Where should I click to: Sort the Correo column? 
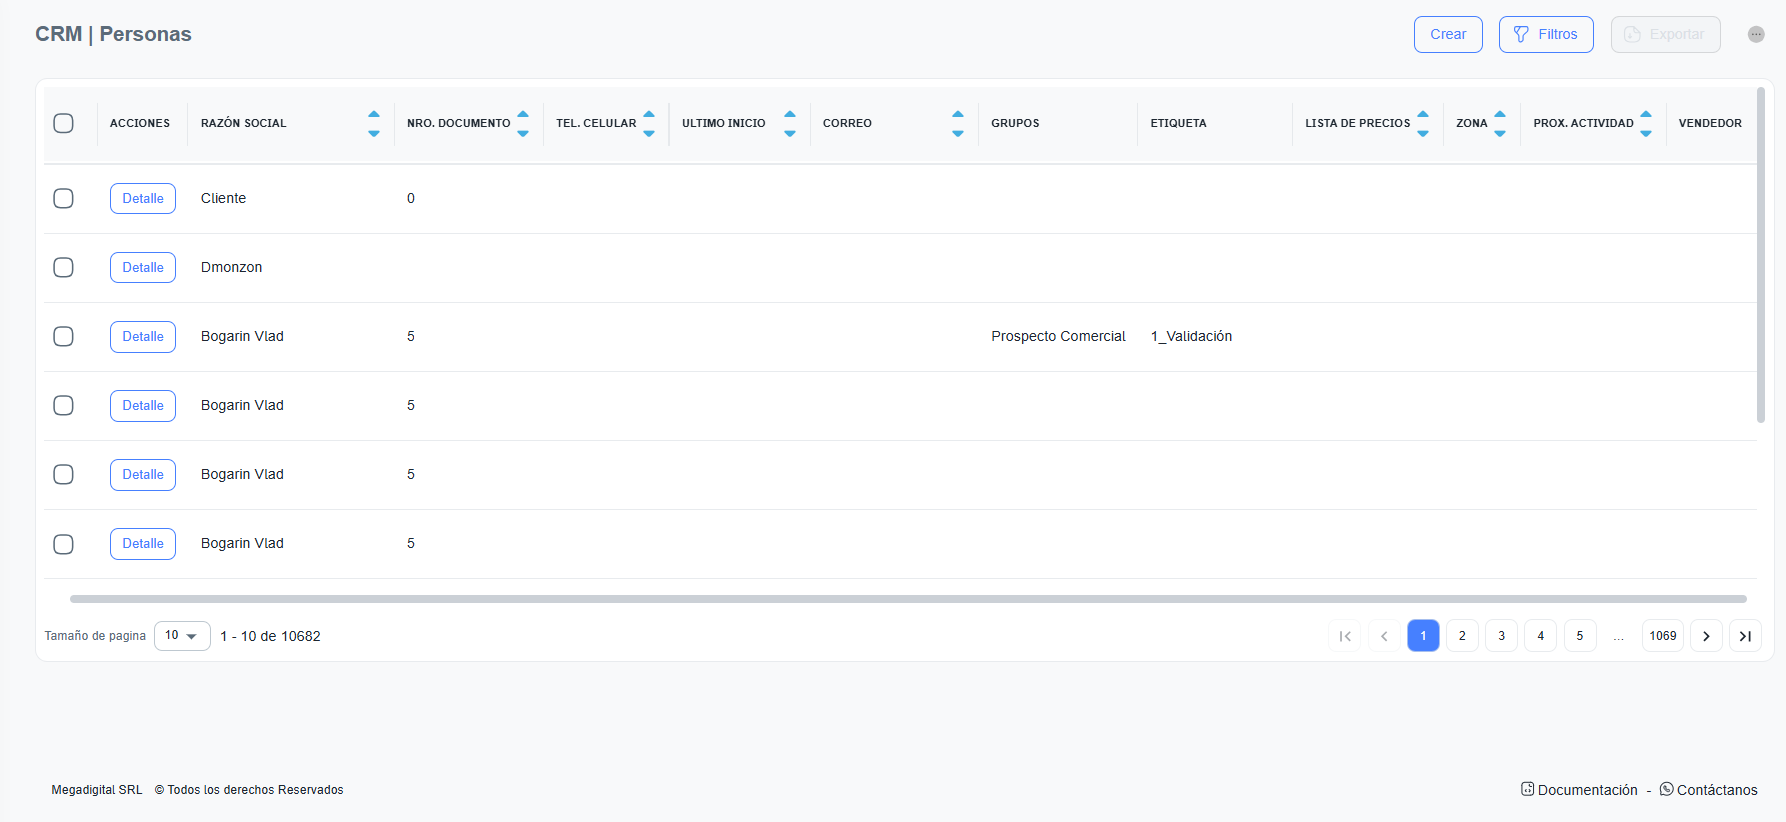coord(957,123)
